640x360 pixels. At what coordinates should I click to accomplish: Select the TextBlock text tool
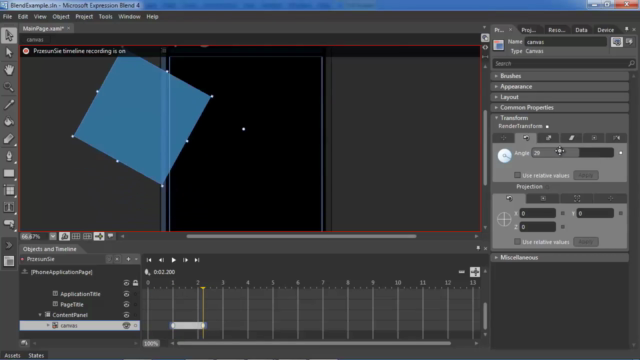(9, 207)
